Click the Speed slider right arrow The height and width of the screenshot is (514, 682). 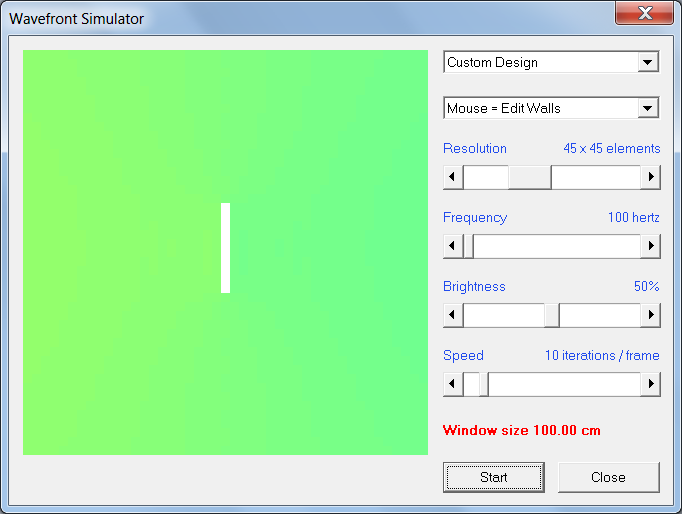point(651,384)
